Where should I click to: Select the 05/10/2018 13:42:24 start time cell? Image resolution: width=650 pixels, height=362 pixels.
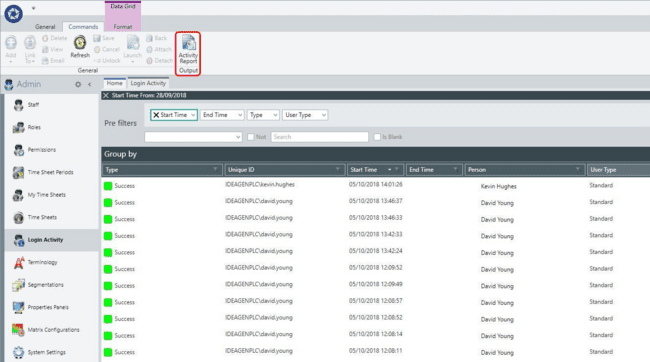click(x=376, y=251)
